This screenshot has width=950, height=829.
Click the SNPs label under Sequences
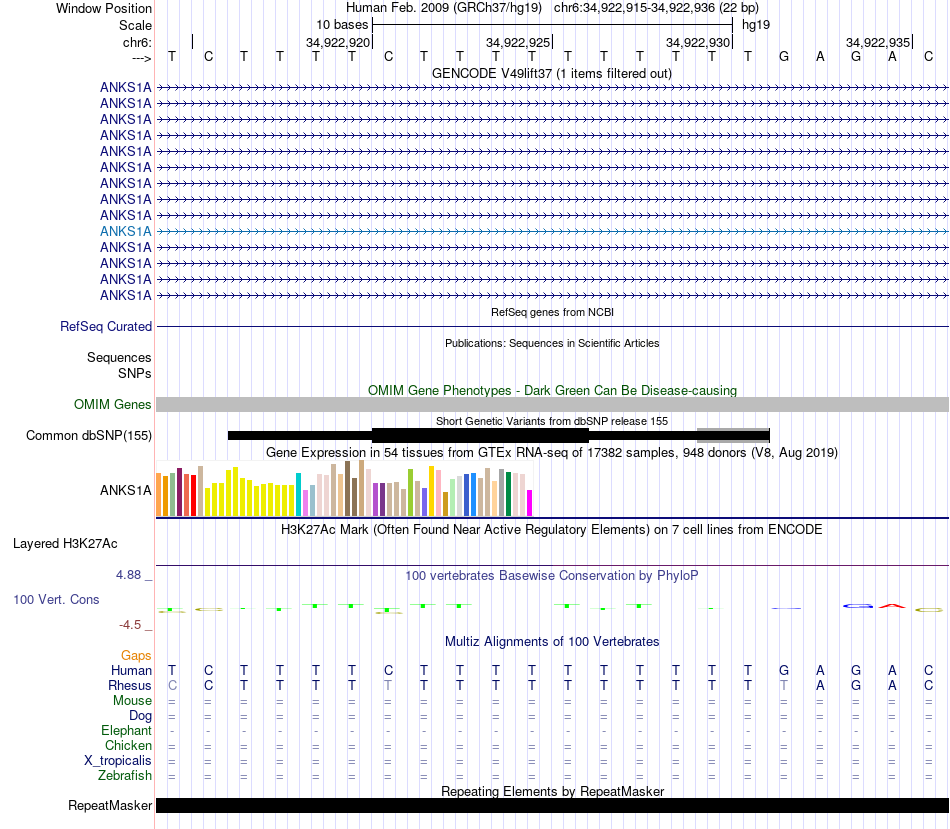click(x=135, y=373)
